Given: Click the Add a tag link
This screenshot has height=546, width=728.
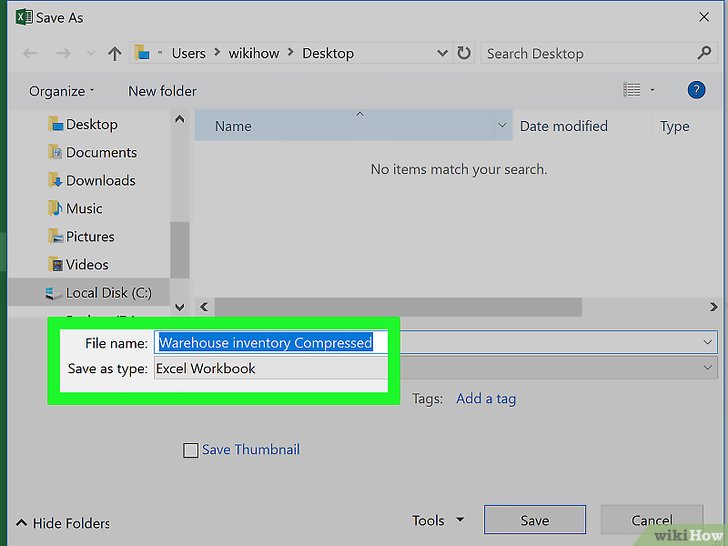Looking at the screenshot, I should click(x=486, y=398).
